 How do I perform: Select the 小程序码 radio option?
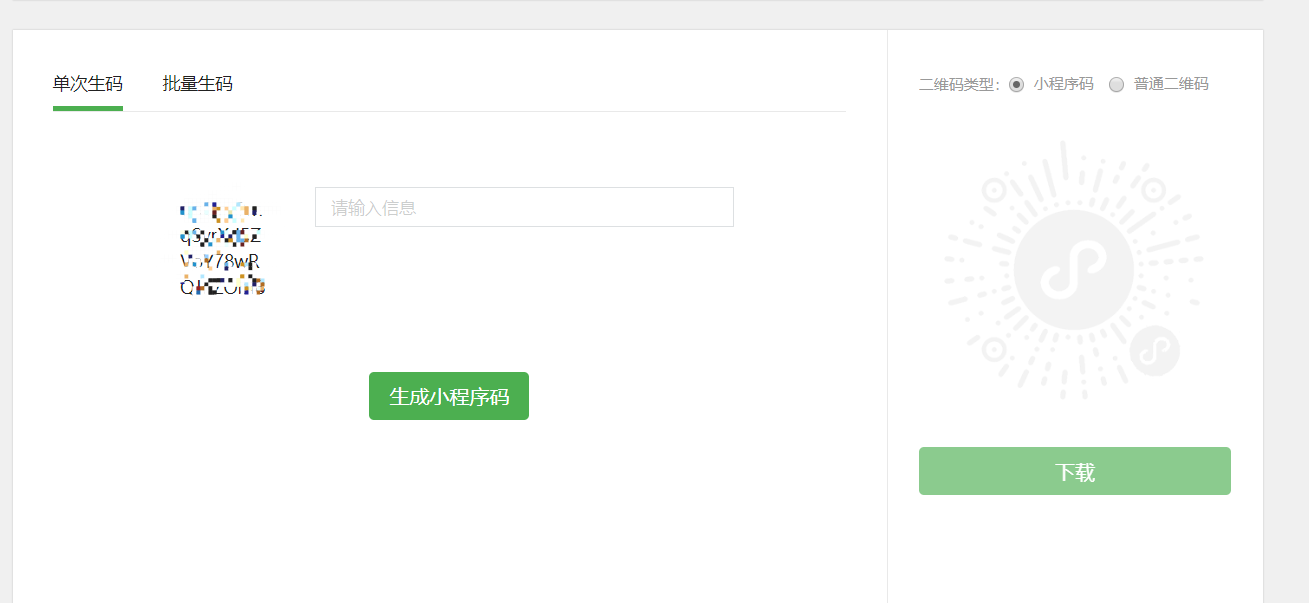tap(1016, 84)
